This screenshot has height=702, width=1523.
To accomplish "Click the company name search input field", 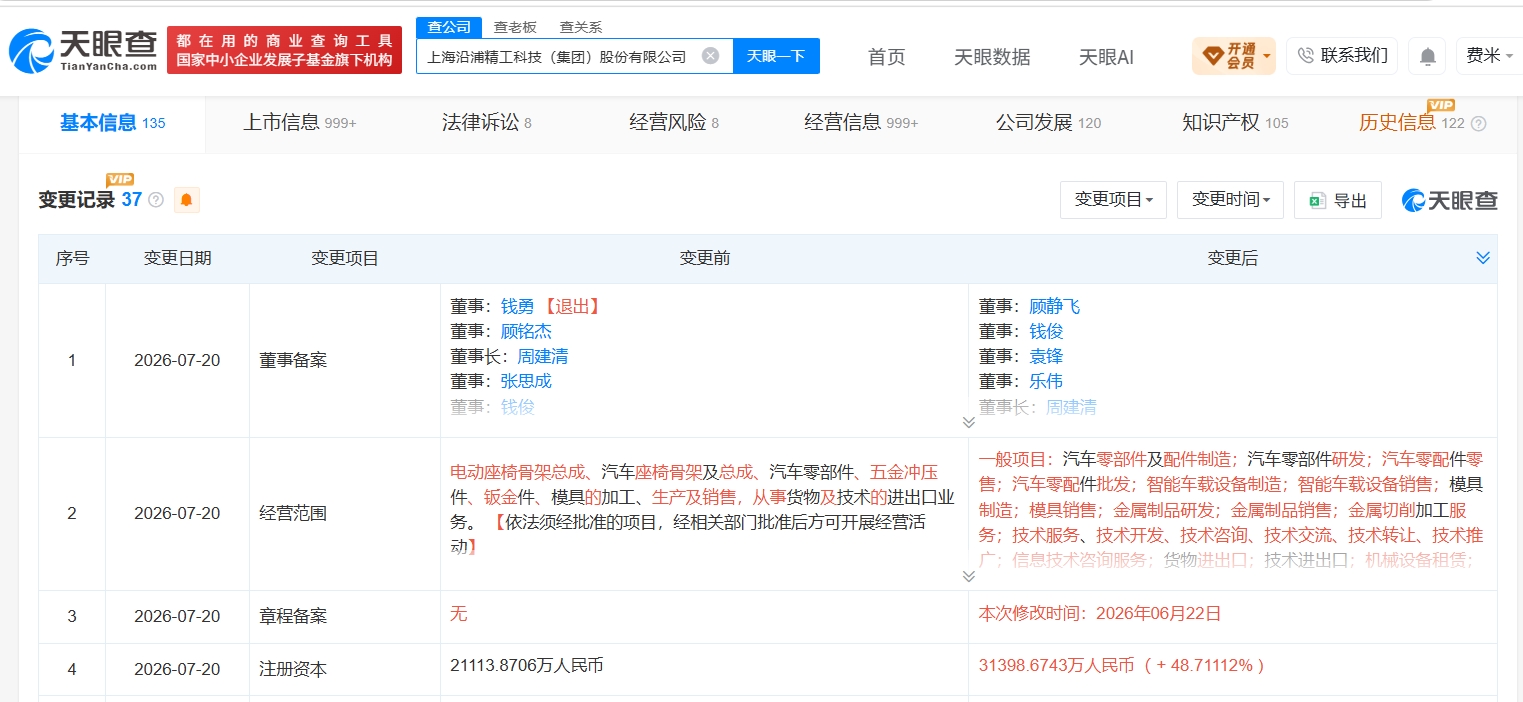I will click(x=560, y=56).
